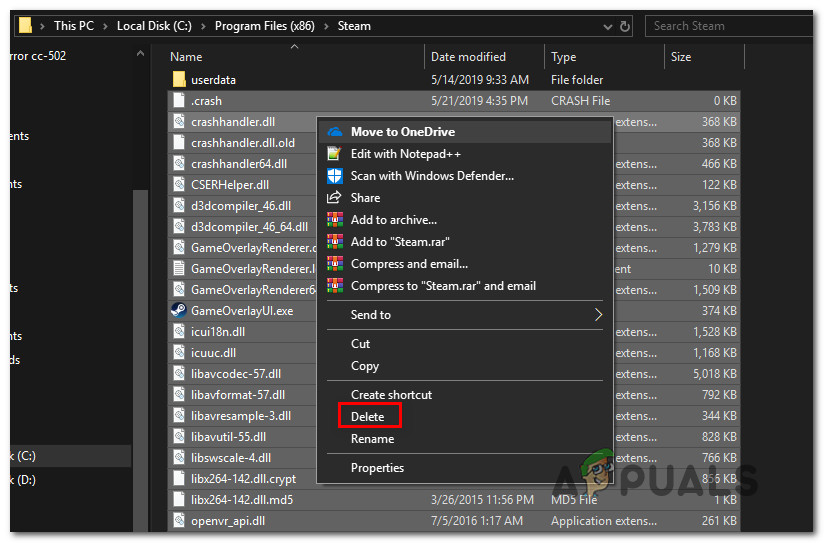
Task: Select the (C:) drive in navigation pane
Action: point(70,456)
